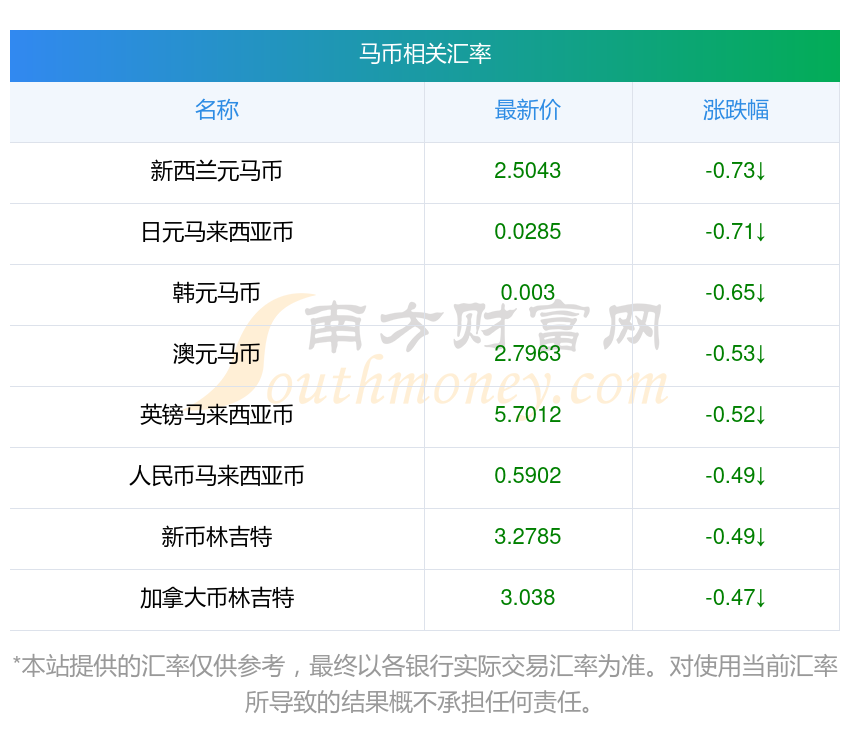Select the 韩元马币 row name
Screen dimensions: 850x733
click(217, 293)
